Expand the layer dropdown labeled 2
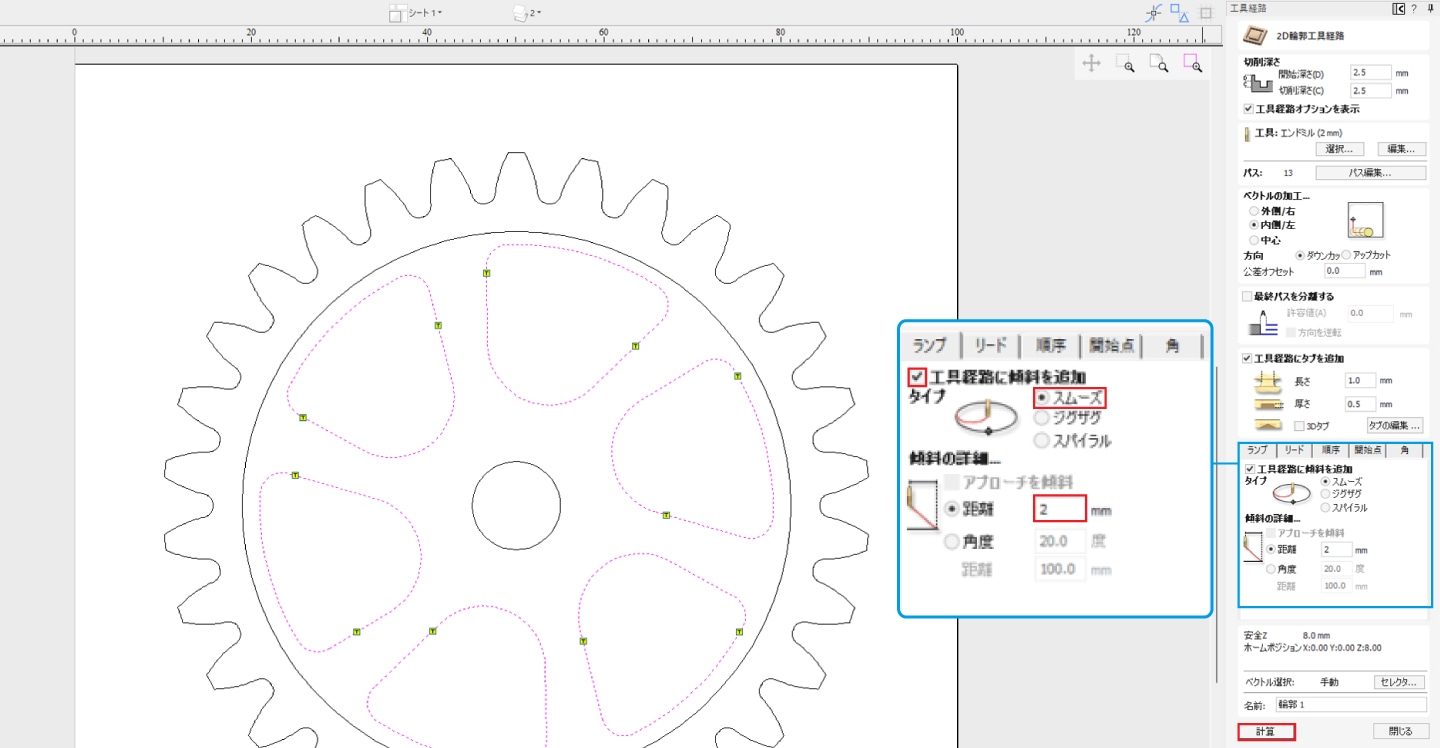Screen dimensions: 1440x748 click(528, 13)
